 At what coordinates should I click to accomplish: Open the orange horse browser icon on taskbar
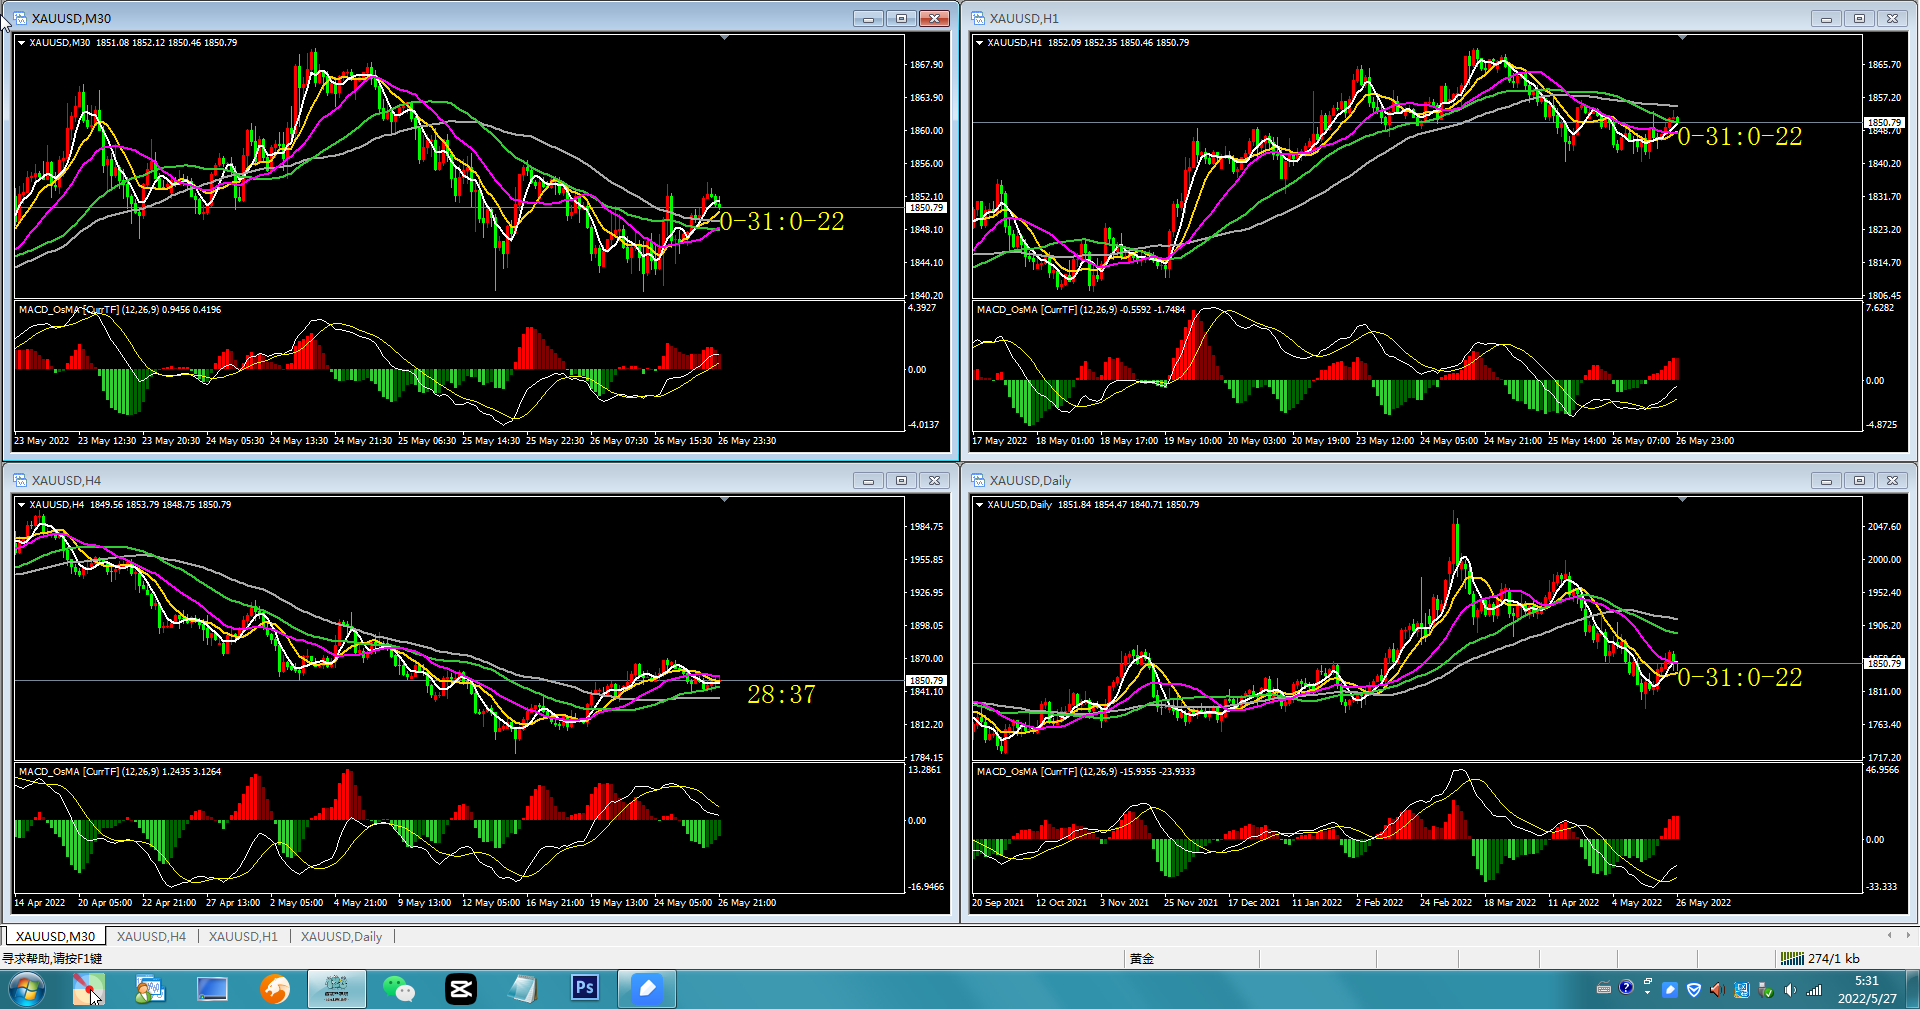275,989
